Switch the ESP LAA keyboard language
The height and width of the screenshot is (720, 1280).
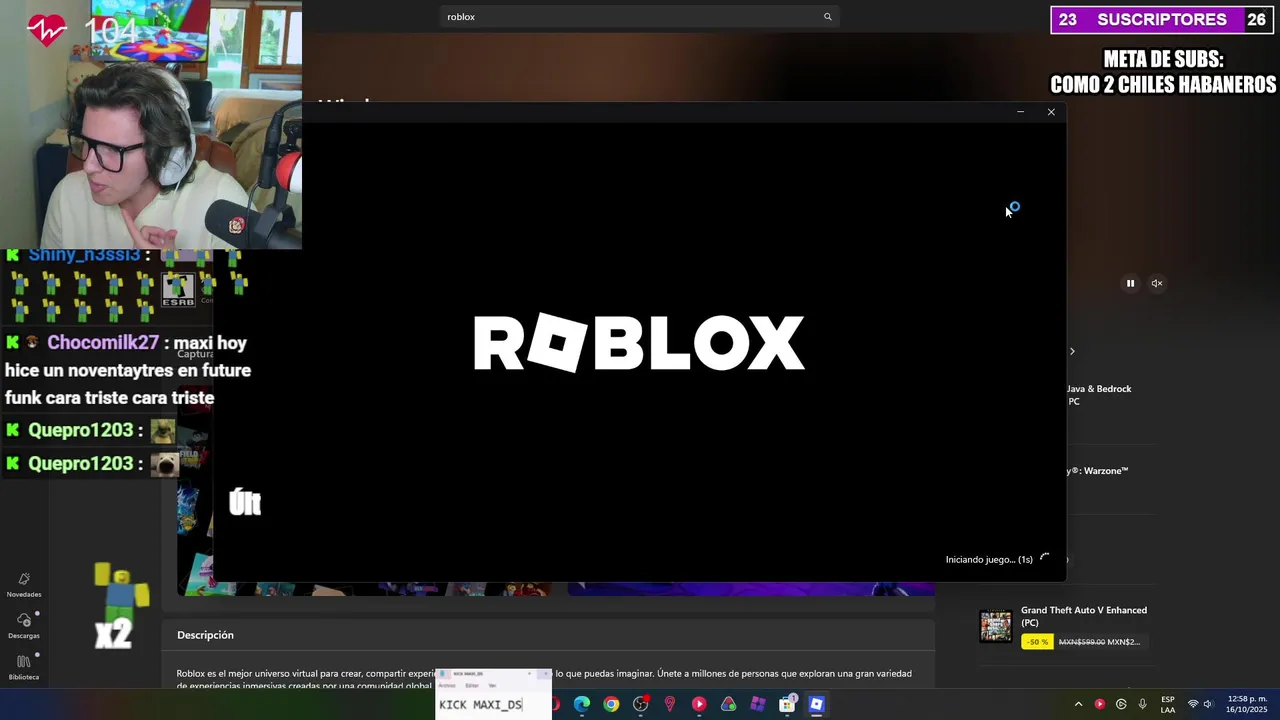(1168, 704)
